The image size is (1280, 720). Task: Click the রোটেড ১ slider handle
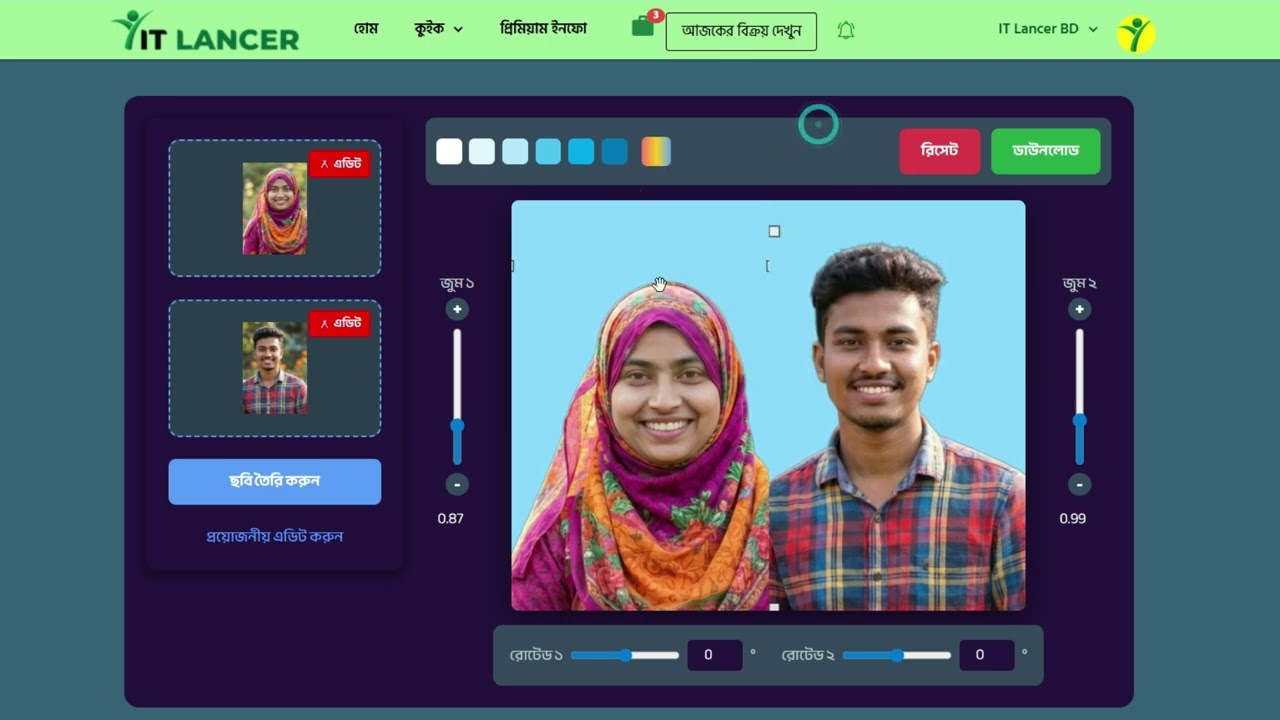point(625,655)
